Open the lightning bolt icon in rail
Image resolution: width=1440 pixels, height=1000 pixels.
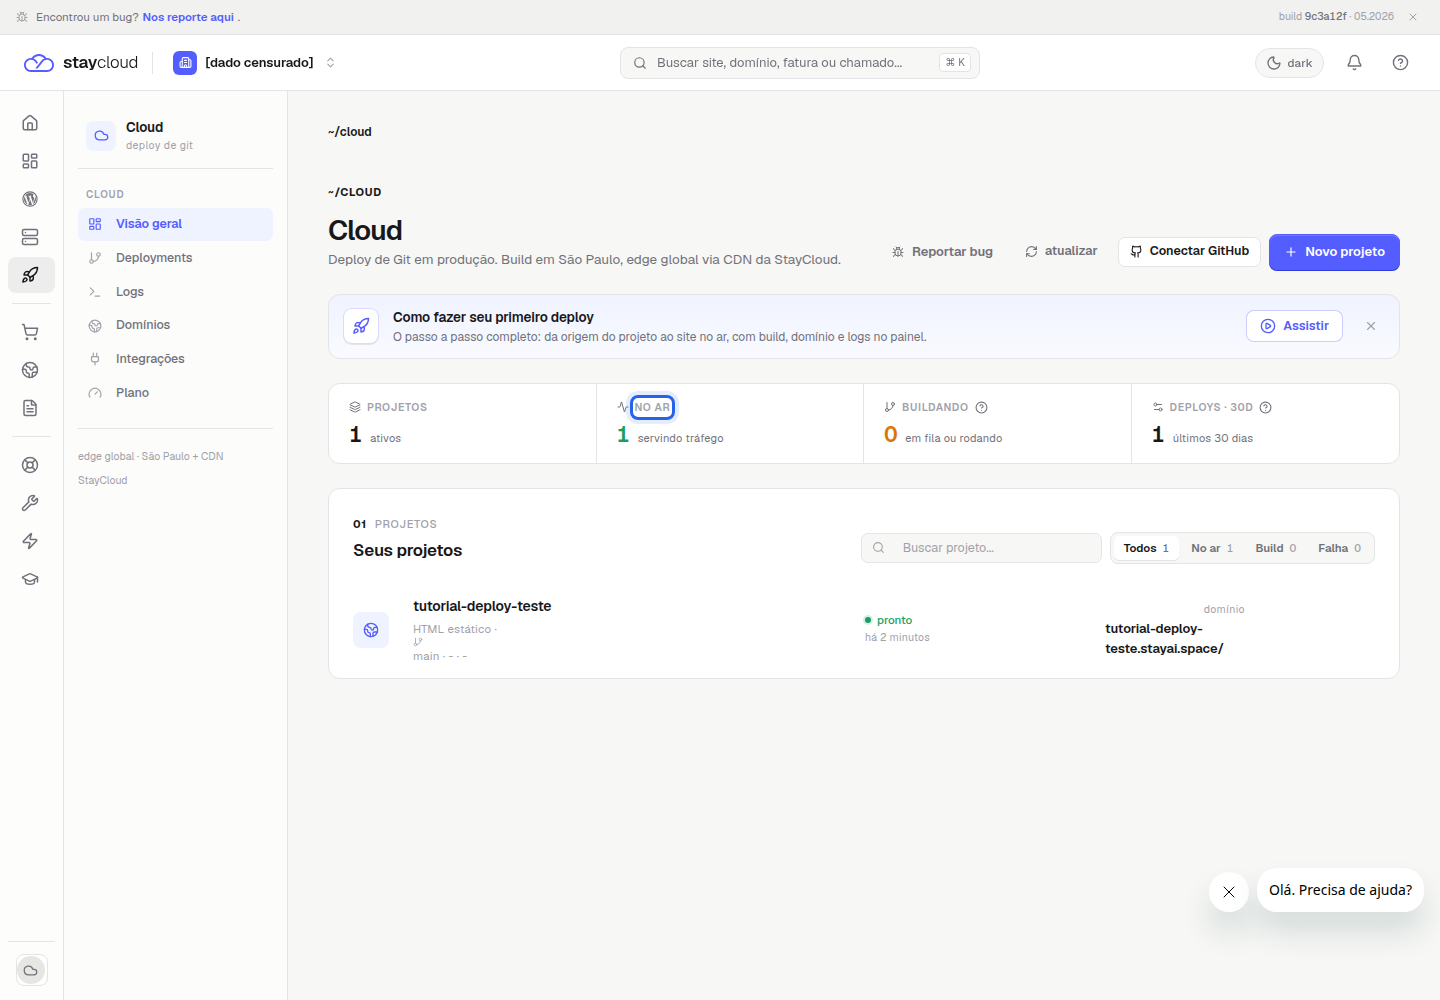(30, 541)
